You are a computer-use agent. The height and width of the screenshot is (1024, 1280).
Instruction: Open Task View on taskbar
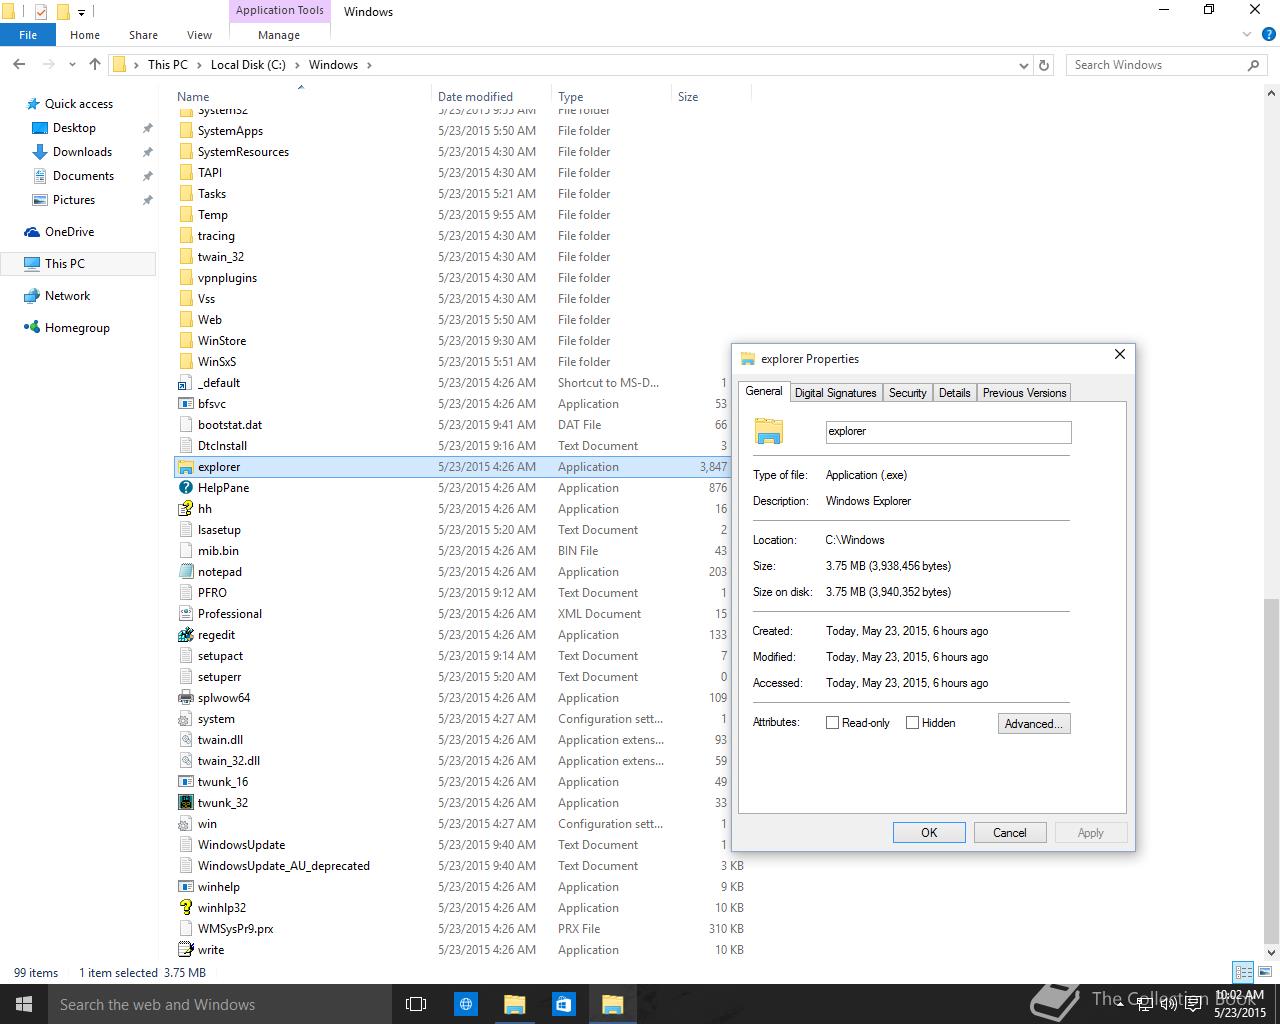(416, 1004)
